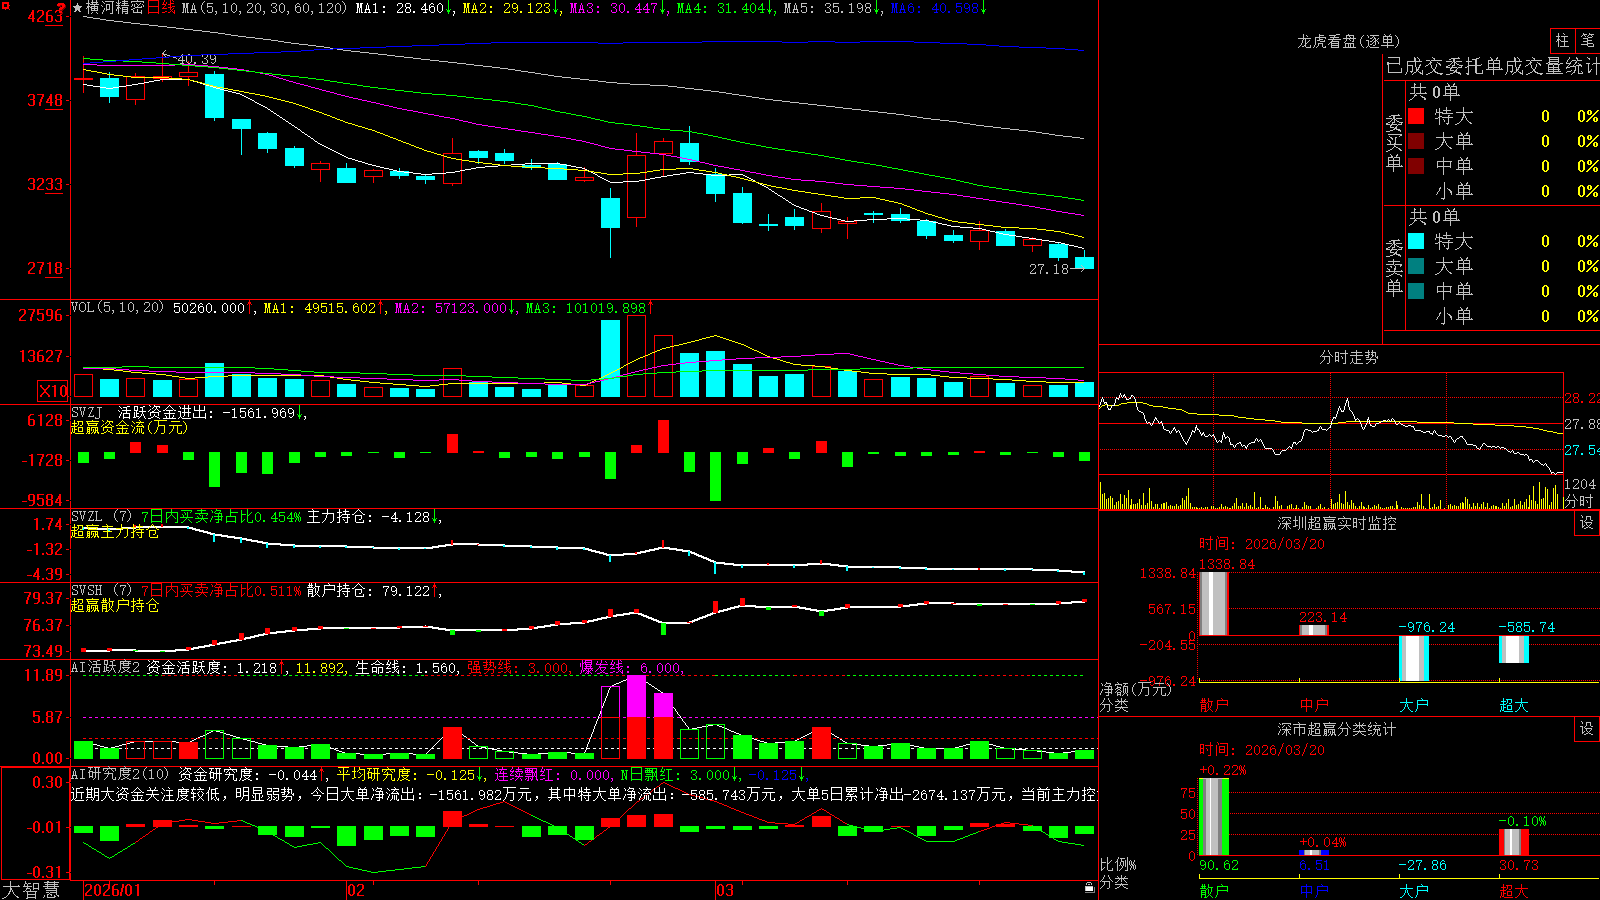Click the MA1: 28.460 value
The height and width of the screenshot is (900, 1600).
[x=403, y=8]
